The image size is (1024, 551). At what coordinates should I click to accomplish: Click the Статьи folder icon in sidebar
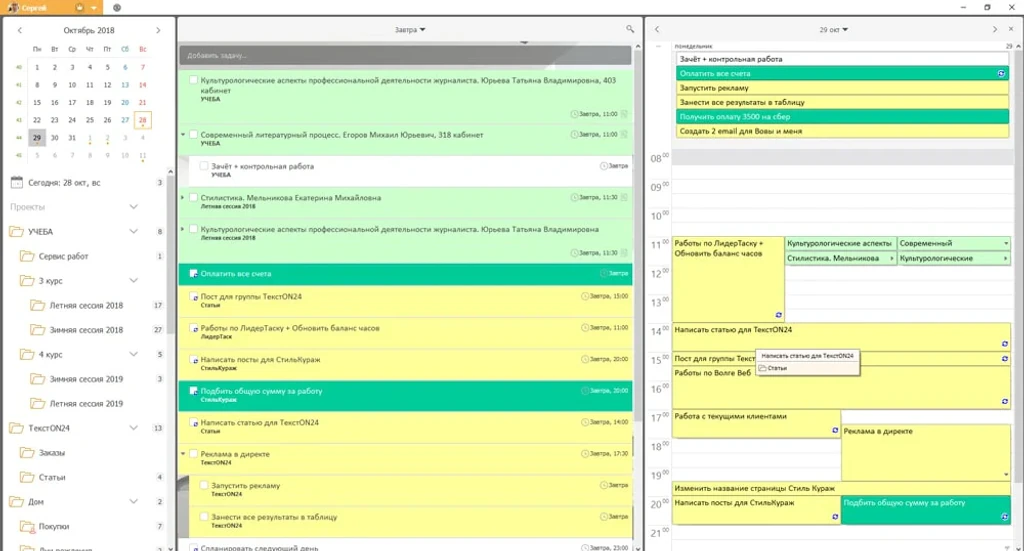point(27,477)
